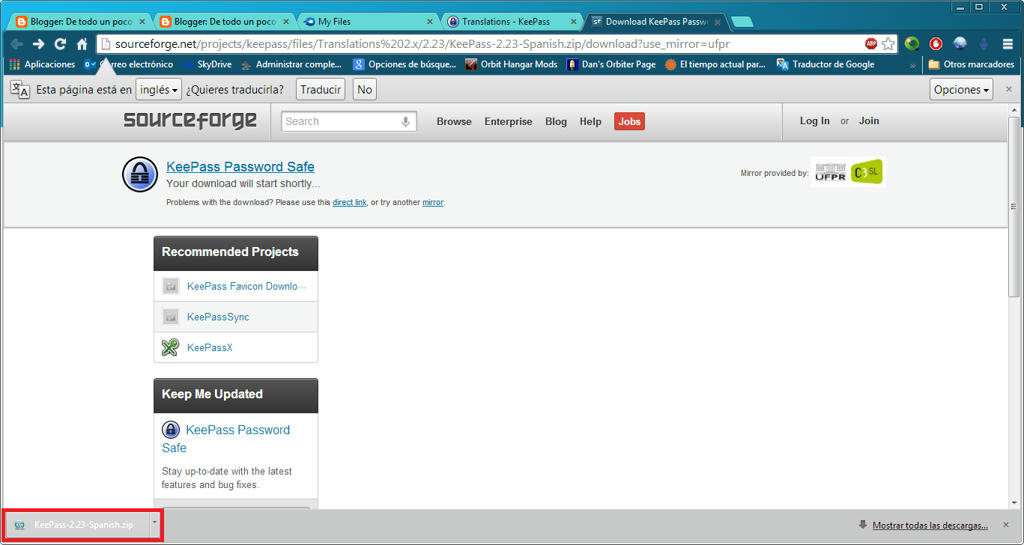Open the Traductor de Google bookmark
1024x545 pixels.
tap(825, 64)
